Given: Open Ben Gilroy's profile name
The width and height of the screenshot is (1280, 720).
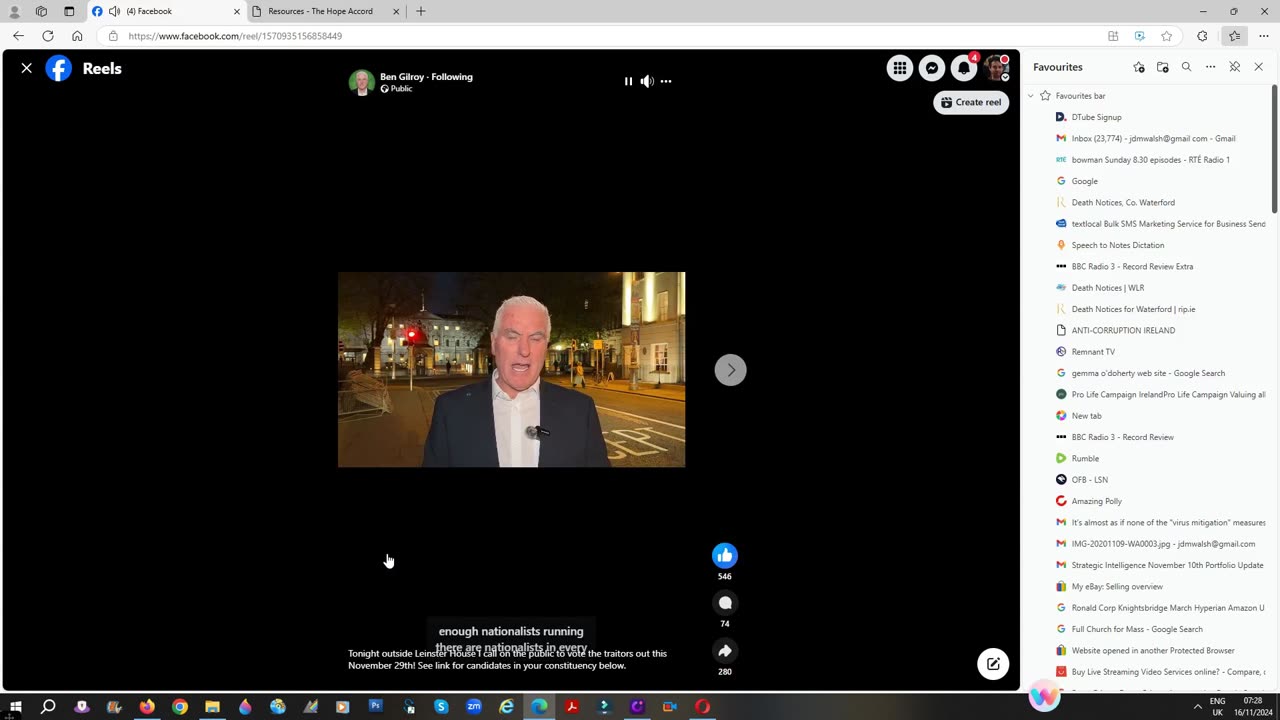Looking at the screenshot, I should coord(403,77).
